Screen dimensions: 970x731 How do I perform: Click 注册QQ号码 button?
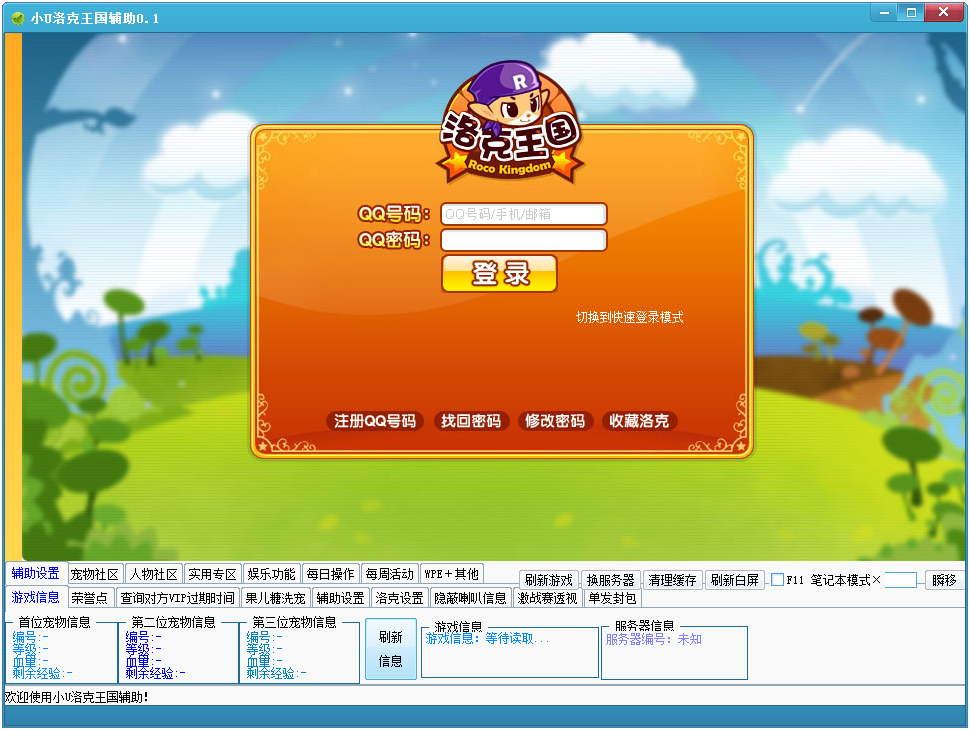[x=375, y=421]
